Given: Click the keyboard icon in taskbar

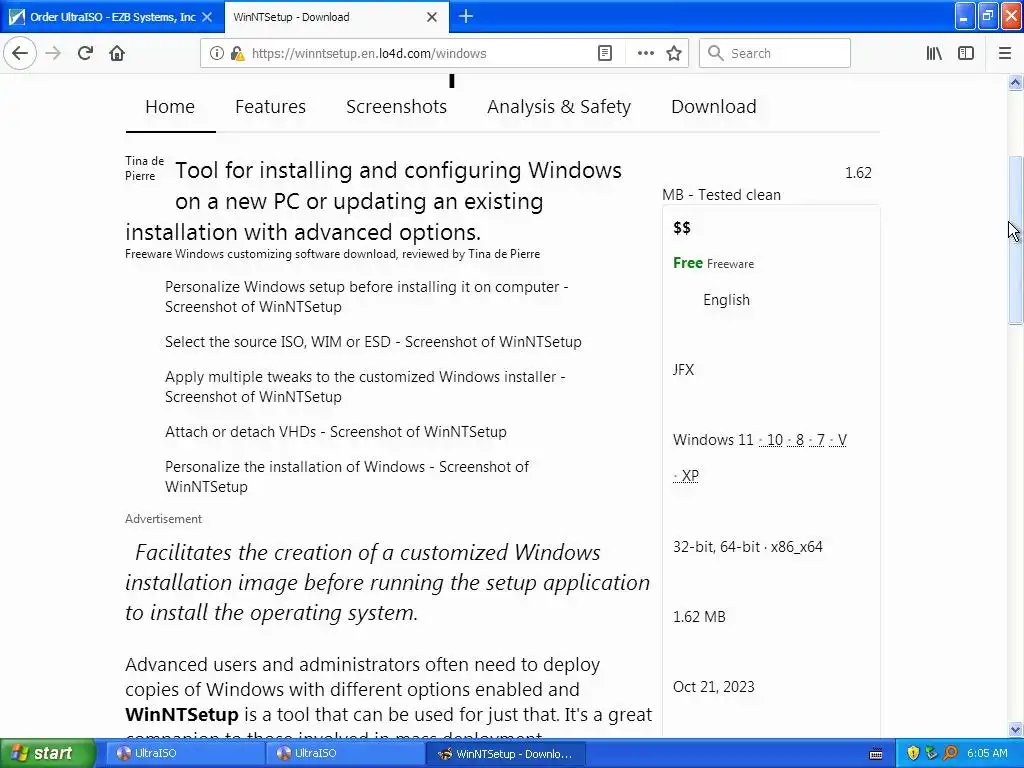Looking at the screenshot, I should 876,754.
